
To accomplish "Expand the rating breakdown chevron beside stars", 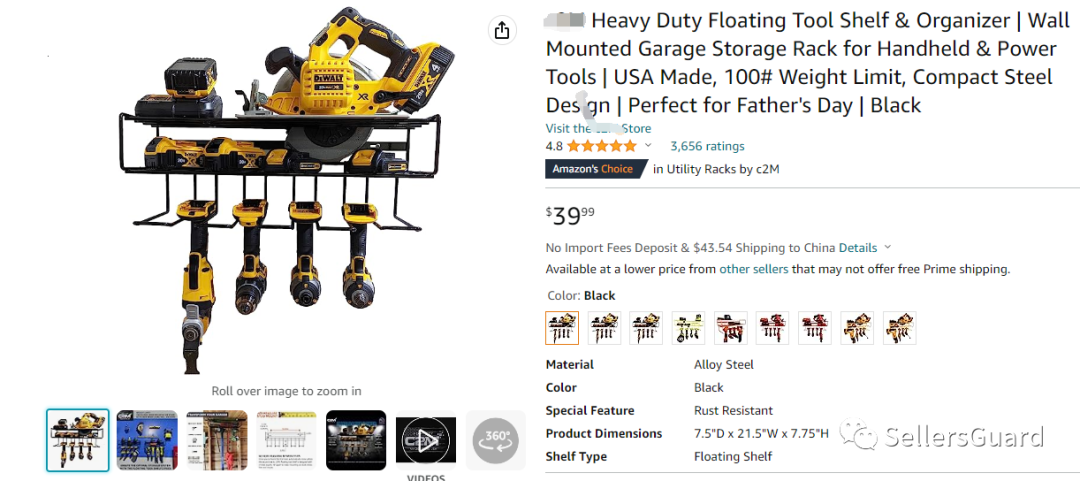I will coord(648,146).
